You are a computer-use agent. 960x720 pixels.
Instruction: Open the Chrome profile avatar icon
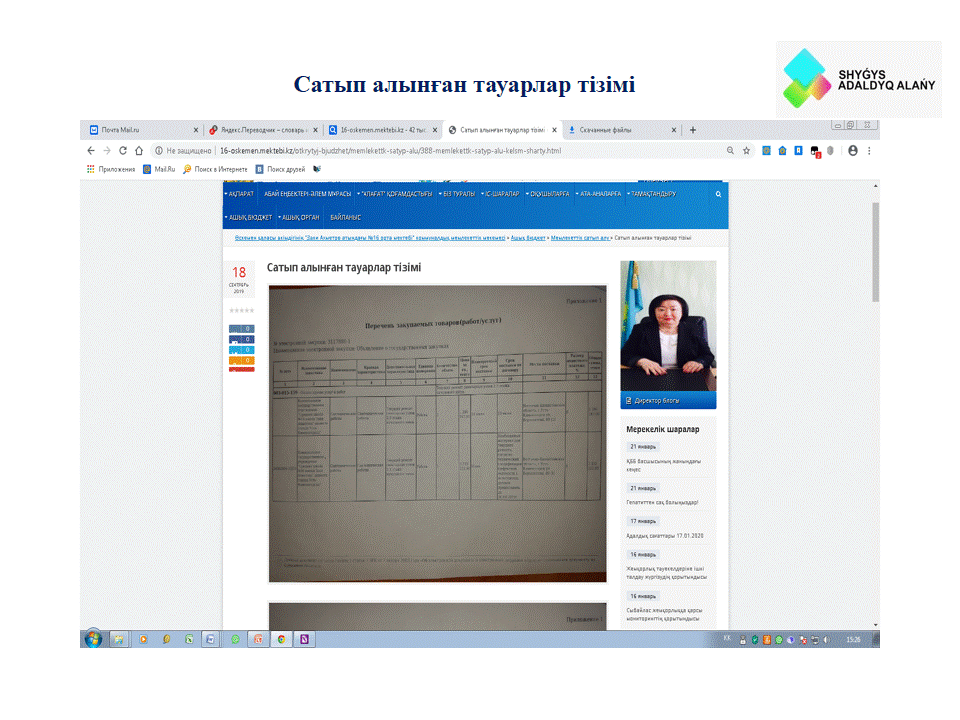coord(853,151)
